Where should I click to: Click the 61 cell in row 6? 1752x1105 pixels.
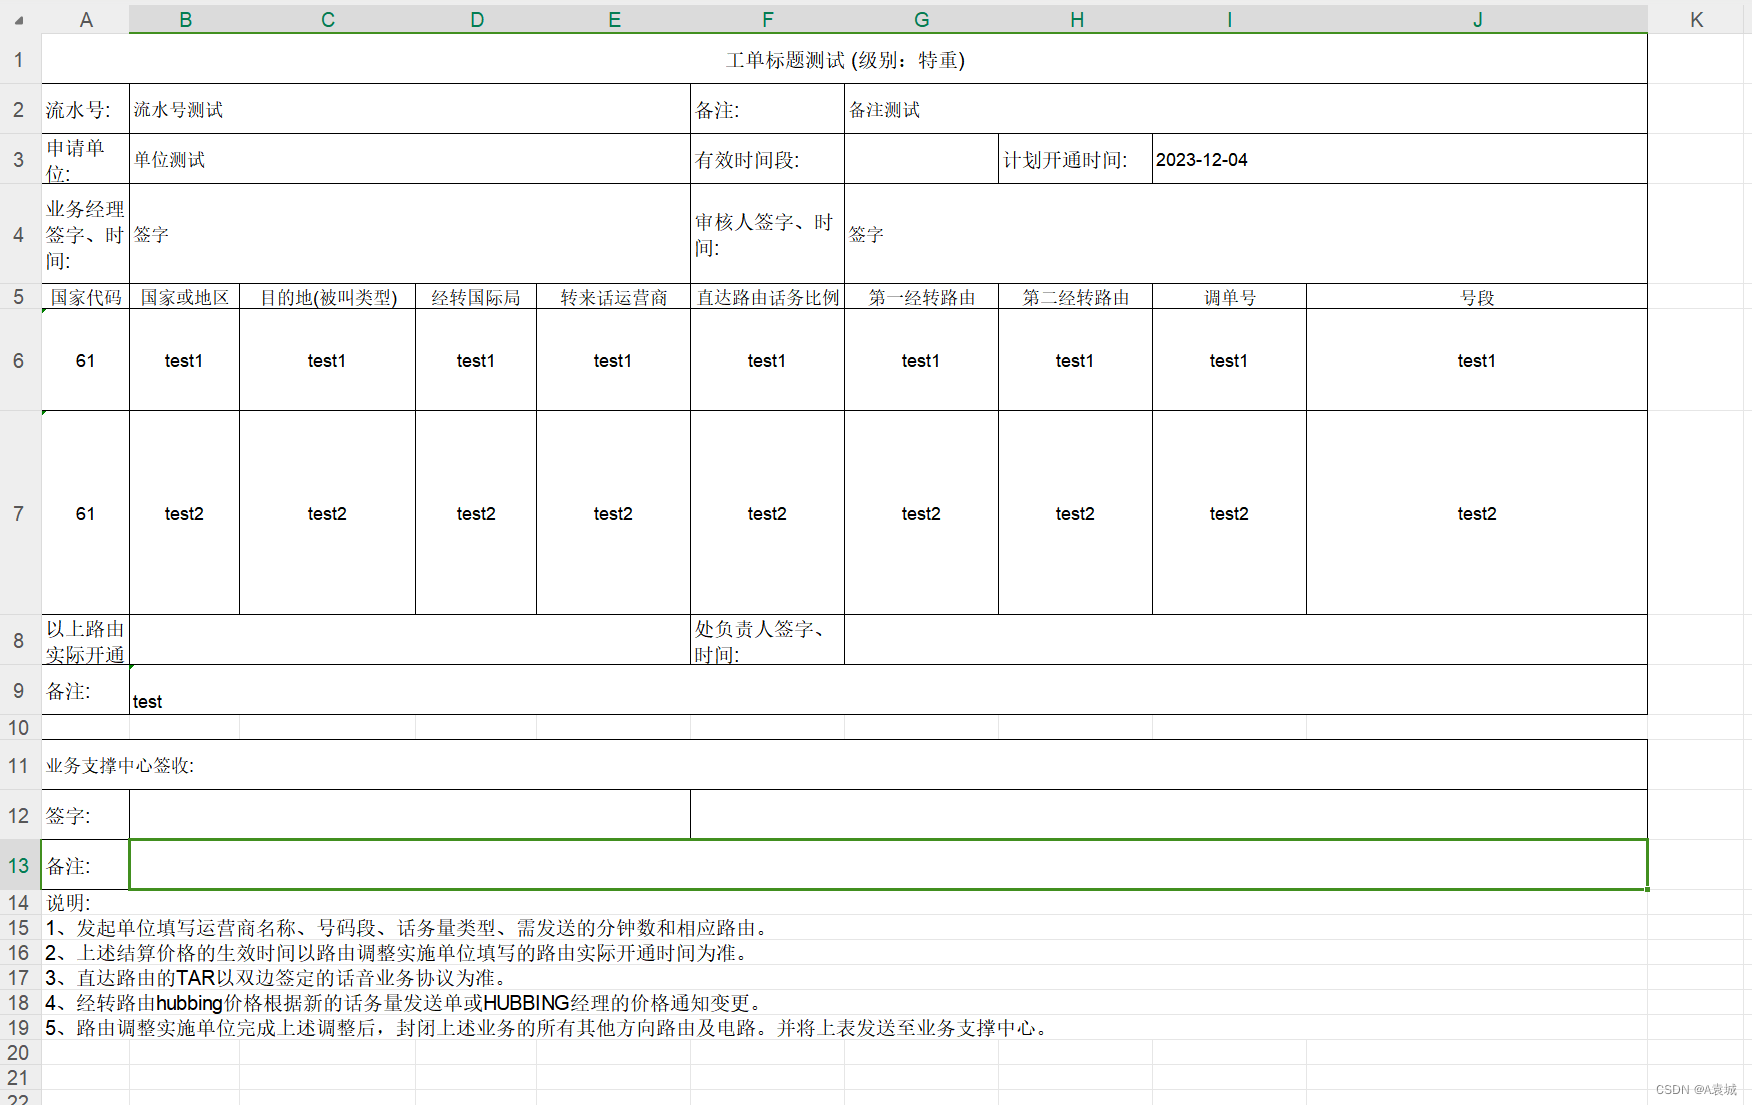coord(86,360)
